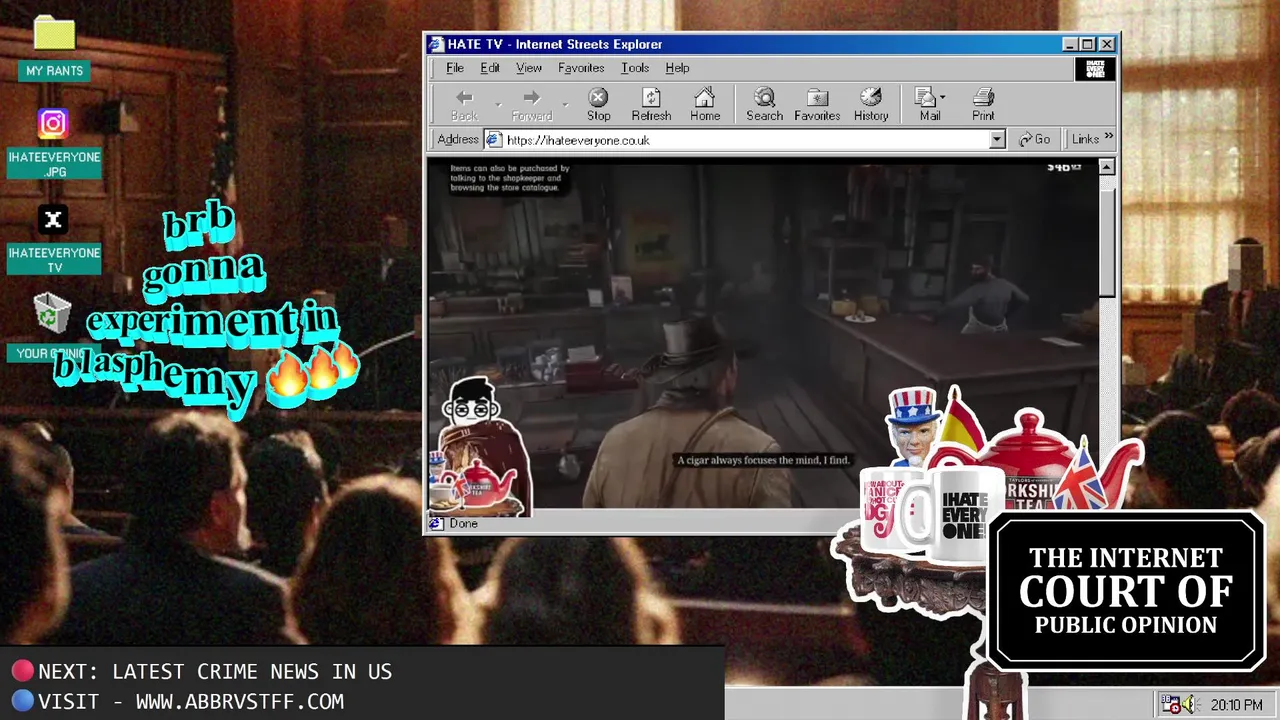This screenshot has height=720, width=1280.
Task: Click the Back arrow toolbar button
Action: [x=464, y=104]
